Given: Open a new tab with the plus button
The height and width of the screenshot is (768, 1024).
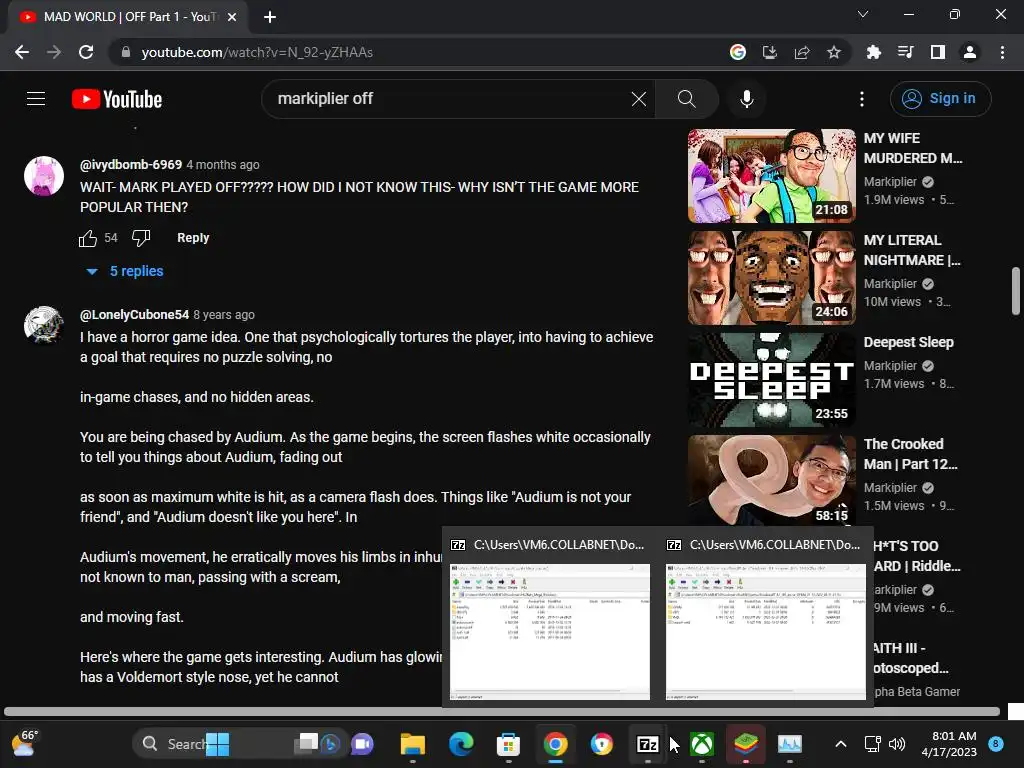Looking at the screenshot, I should coord(270,17).
